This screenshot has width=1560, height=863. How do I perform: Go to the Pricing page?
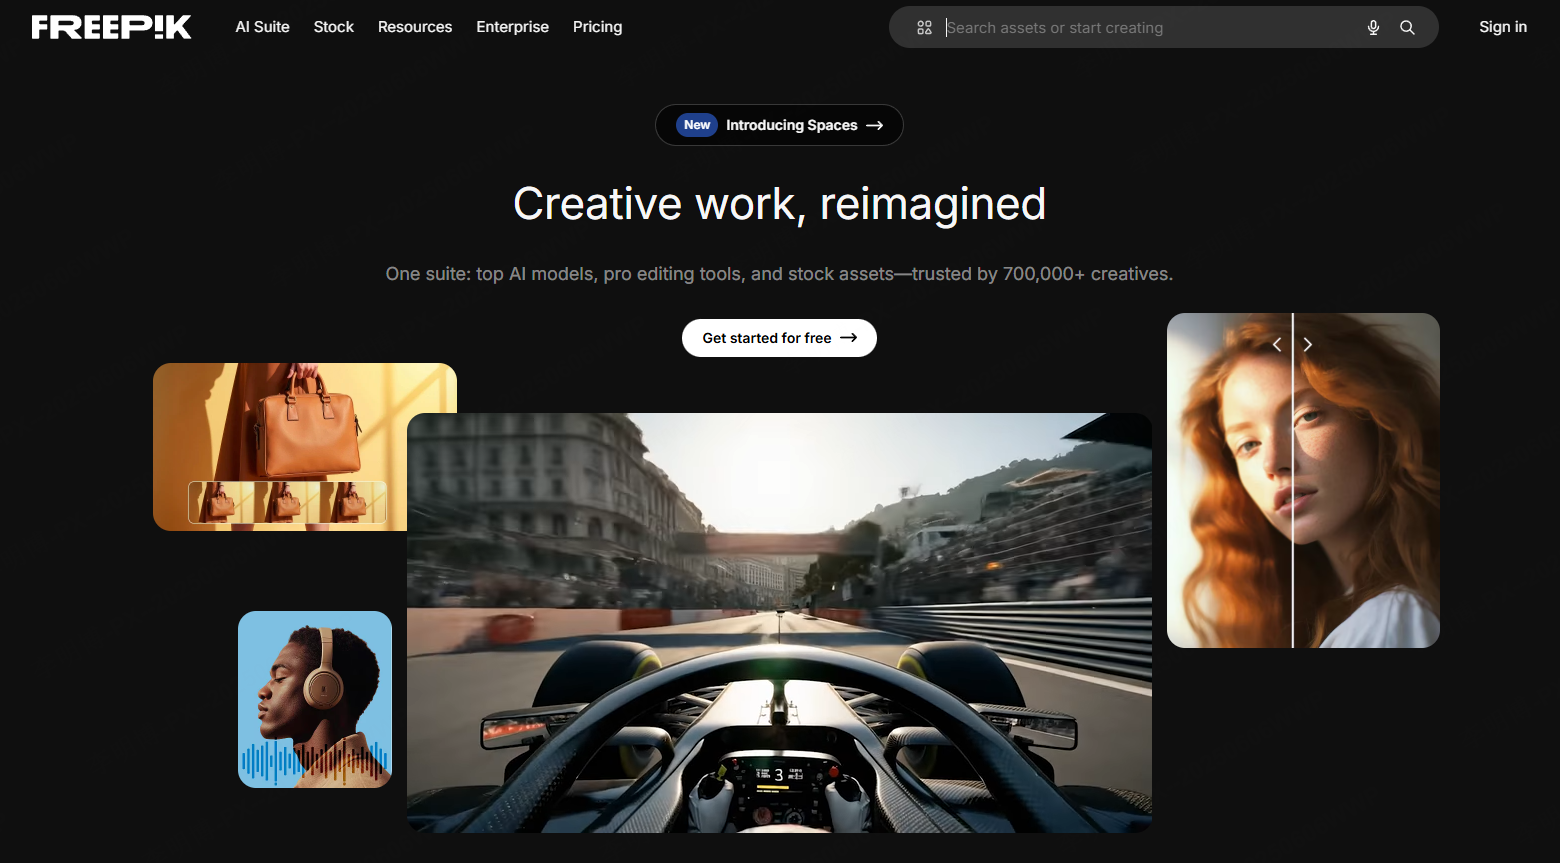tap(597, 27)
